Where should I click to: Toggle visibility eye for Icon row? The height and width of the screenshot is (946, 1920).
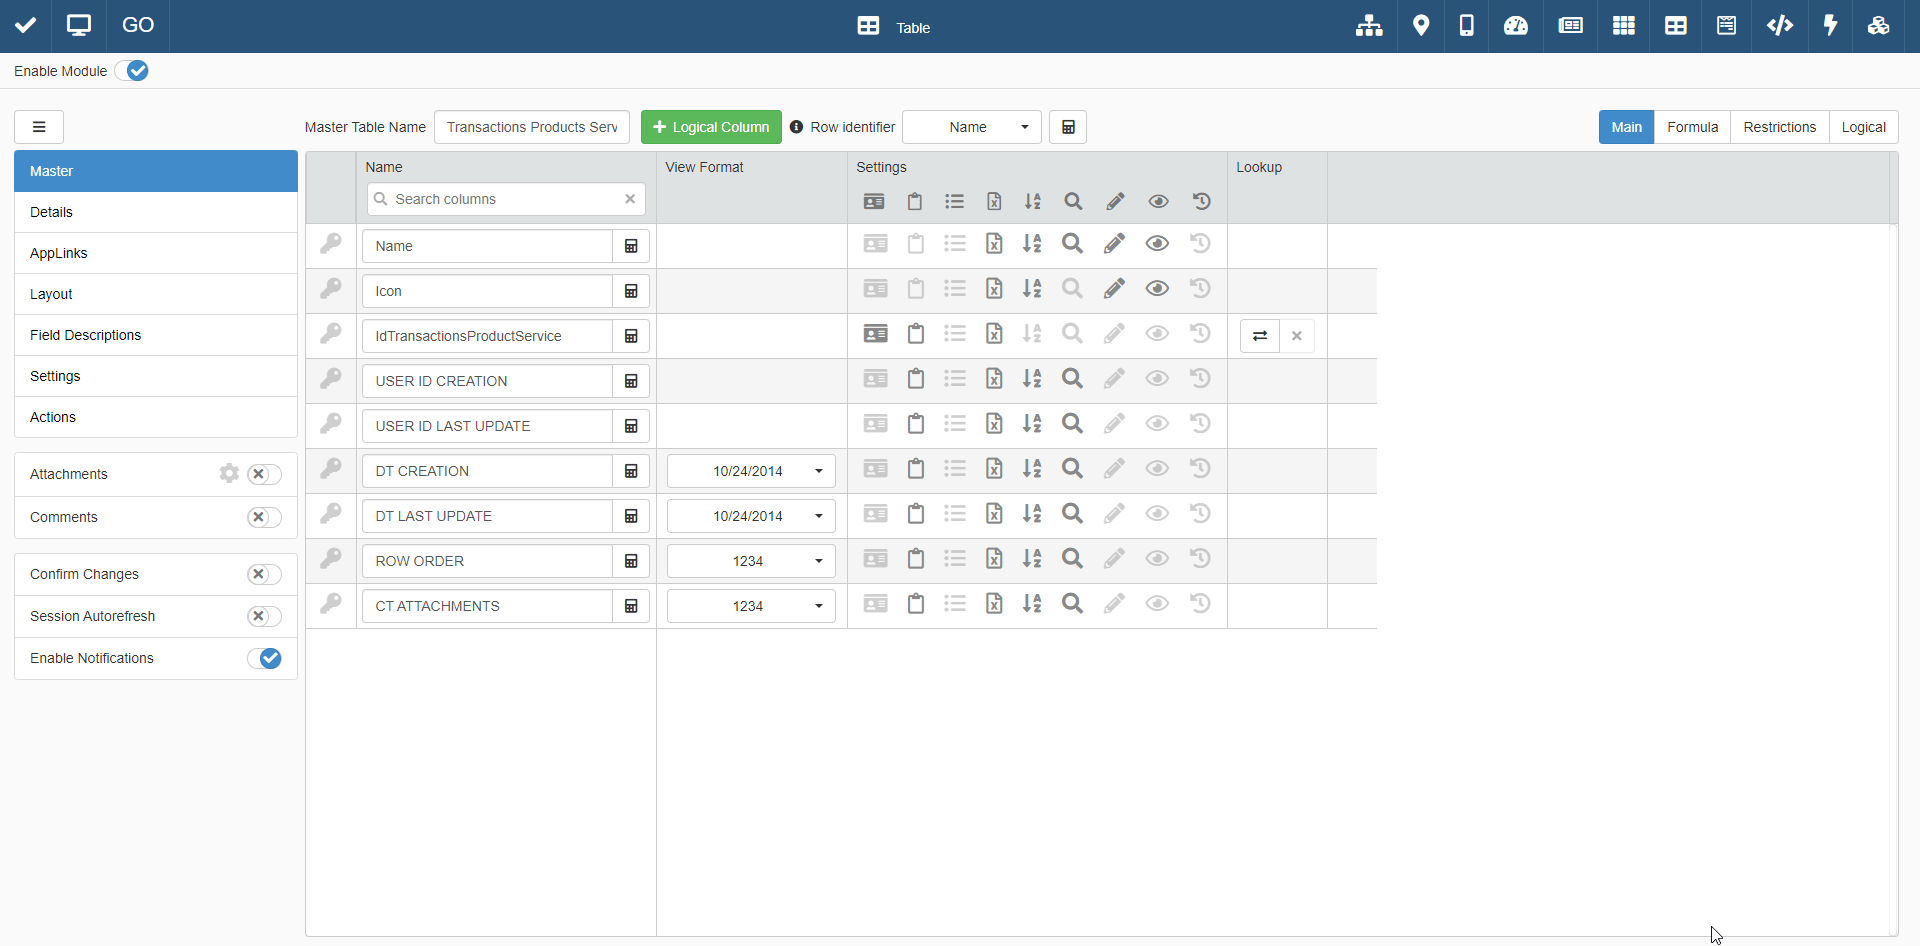click(1157, 289)
